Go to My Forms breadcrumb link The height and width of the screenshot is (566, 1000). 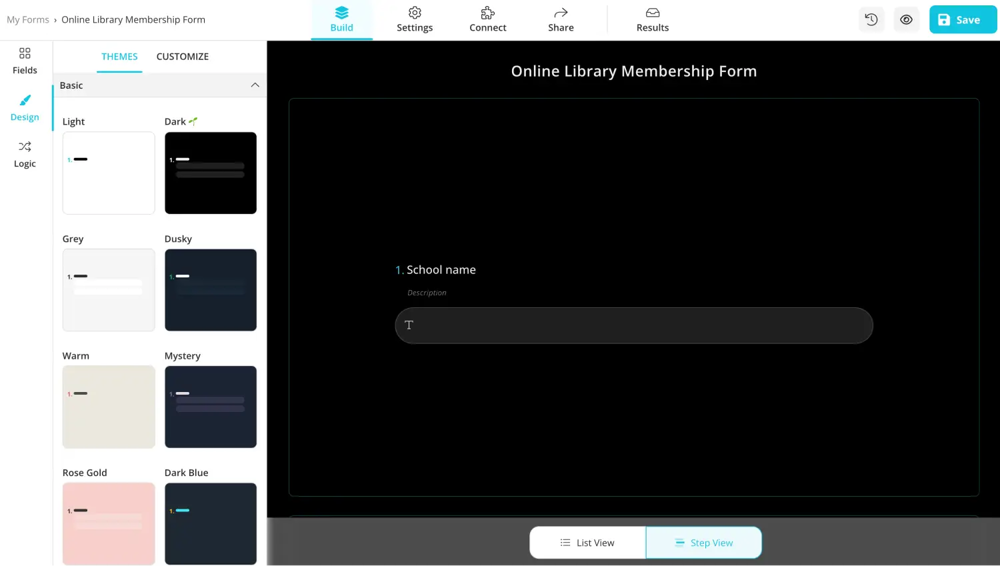click(x=28, y=20)
